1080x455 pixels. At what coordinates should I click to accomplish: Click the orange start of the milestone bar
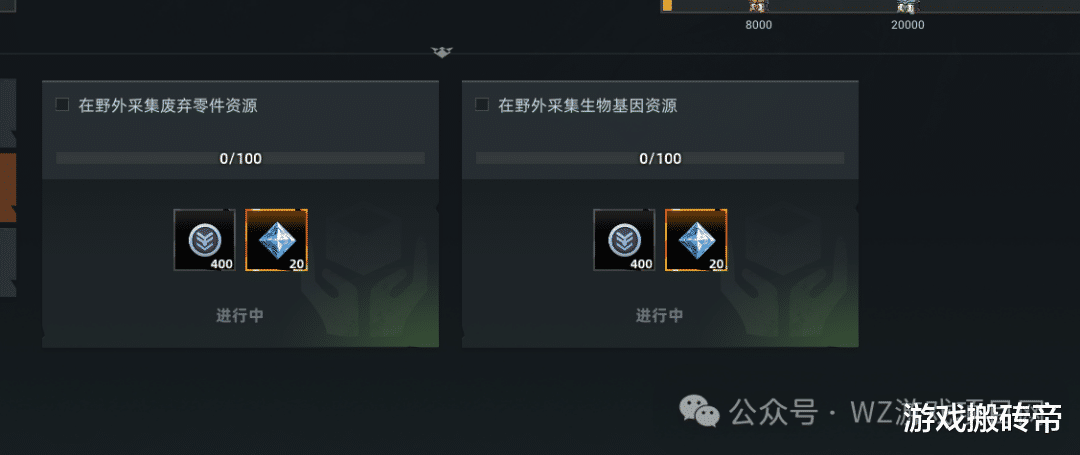[667, 6]
